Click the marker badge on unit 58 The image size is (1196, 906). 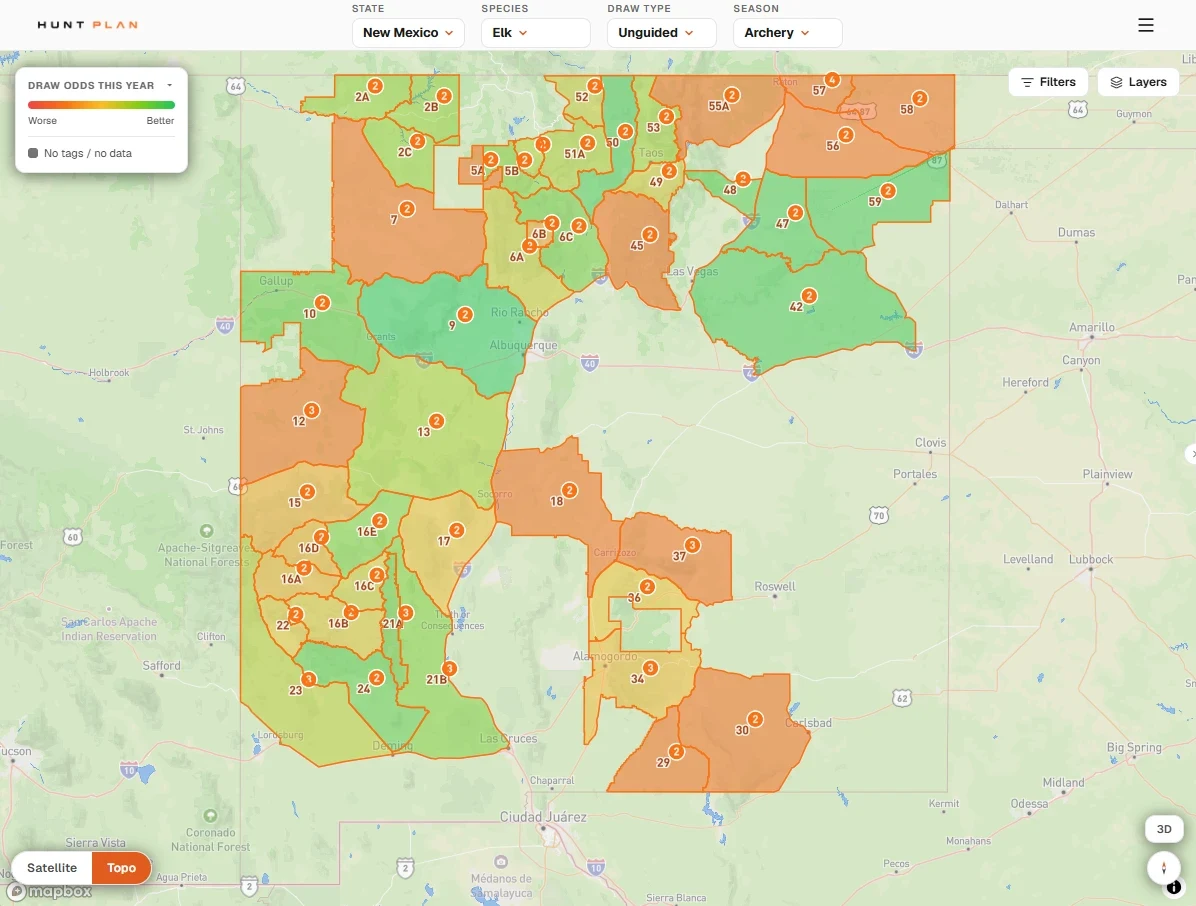[920, 98]
